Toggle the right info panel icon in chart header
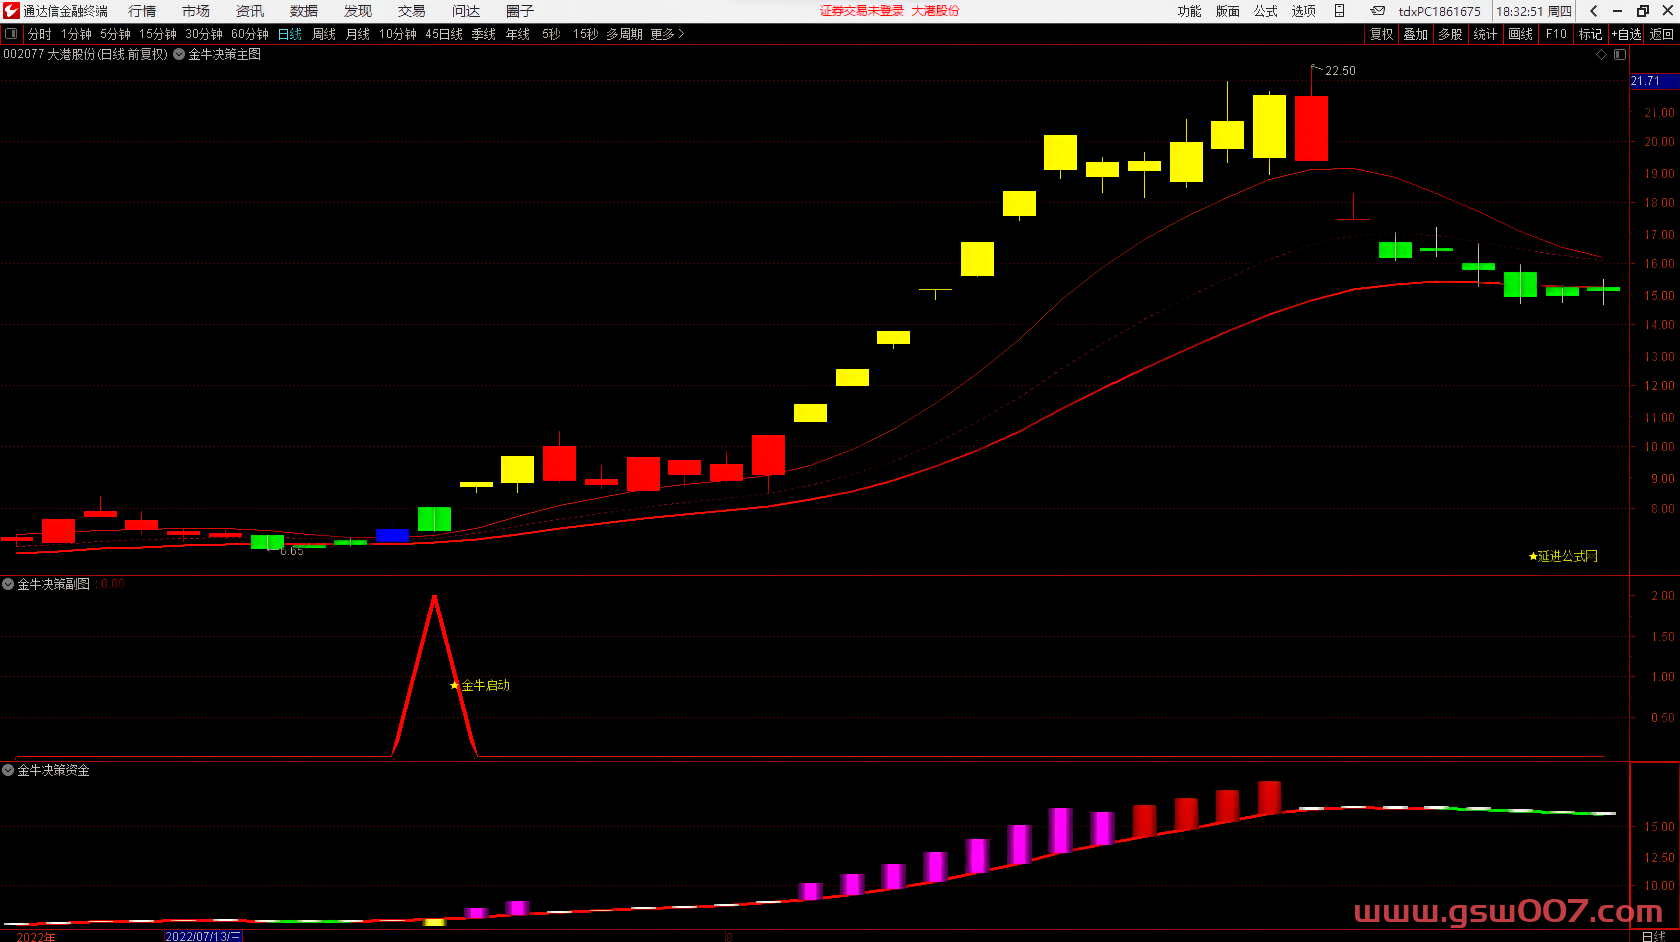Screen dimensions: 1680x942 [x=1619, y=54]
